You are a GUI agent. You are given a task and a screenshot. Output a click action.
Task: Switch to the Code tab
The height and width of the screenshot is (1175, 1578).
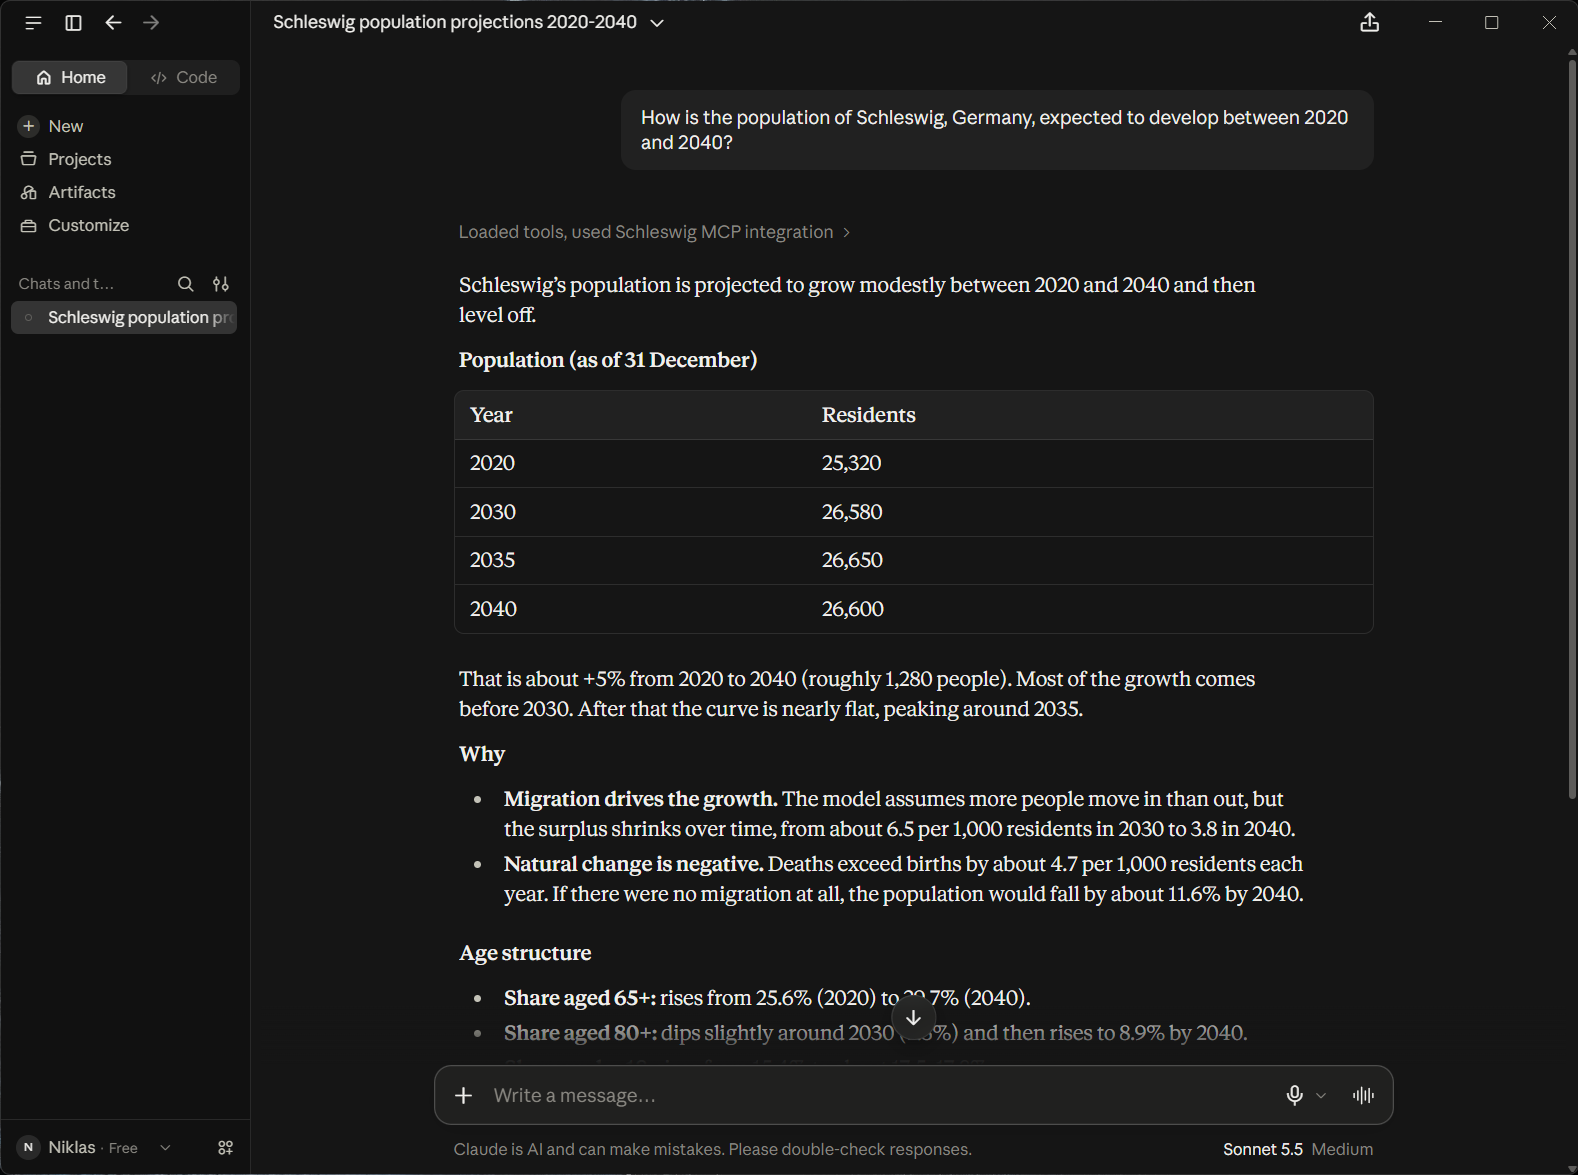[x=184, y=78]
